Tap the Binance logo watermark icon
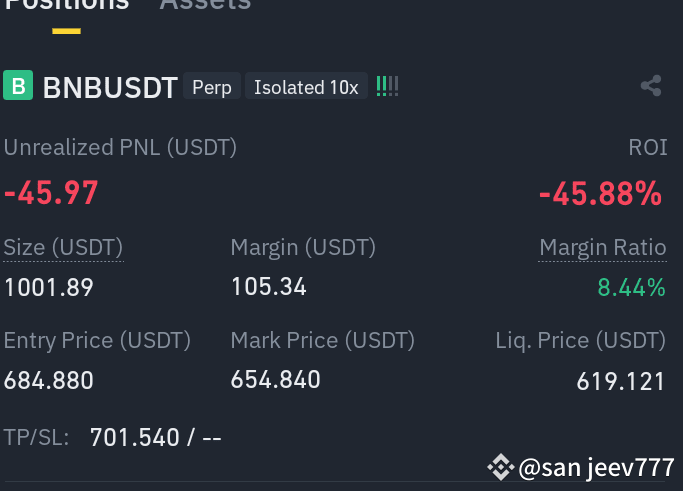This screenshot has width=683, height=491. 500,467
